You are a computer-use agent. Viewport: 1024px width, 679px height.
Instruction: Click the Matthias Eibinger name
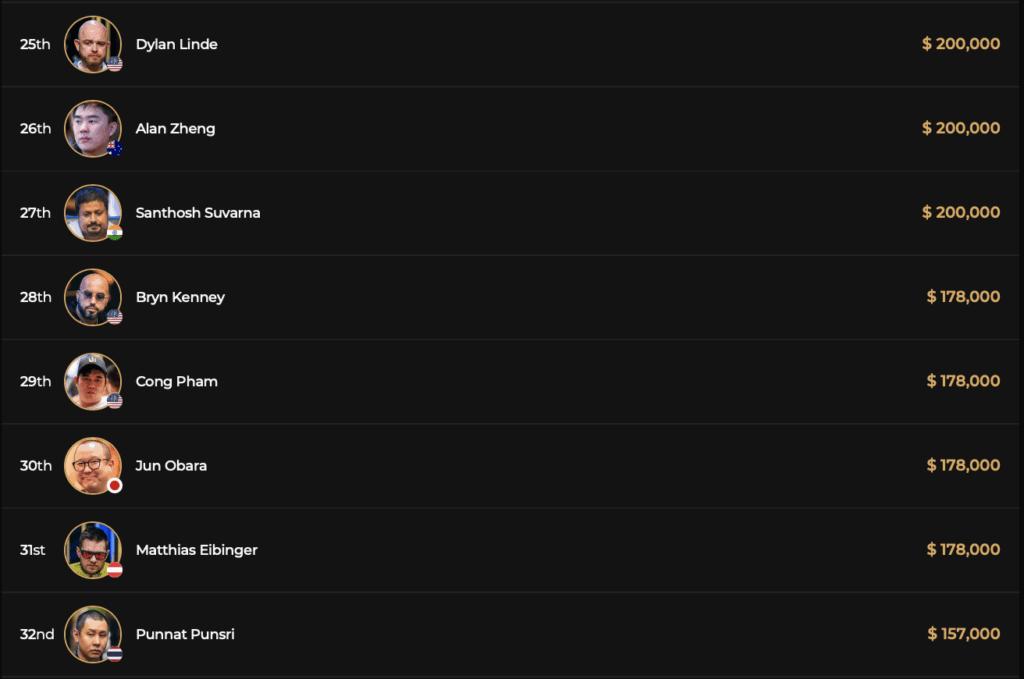pos(196,549)
